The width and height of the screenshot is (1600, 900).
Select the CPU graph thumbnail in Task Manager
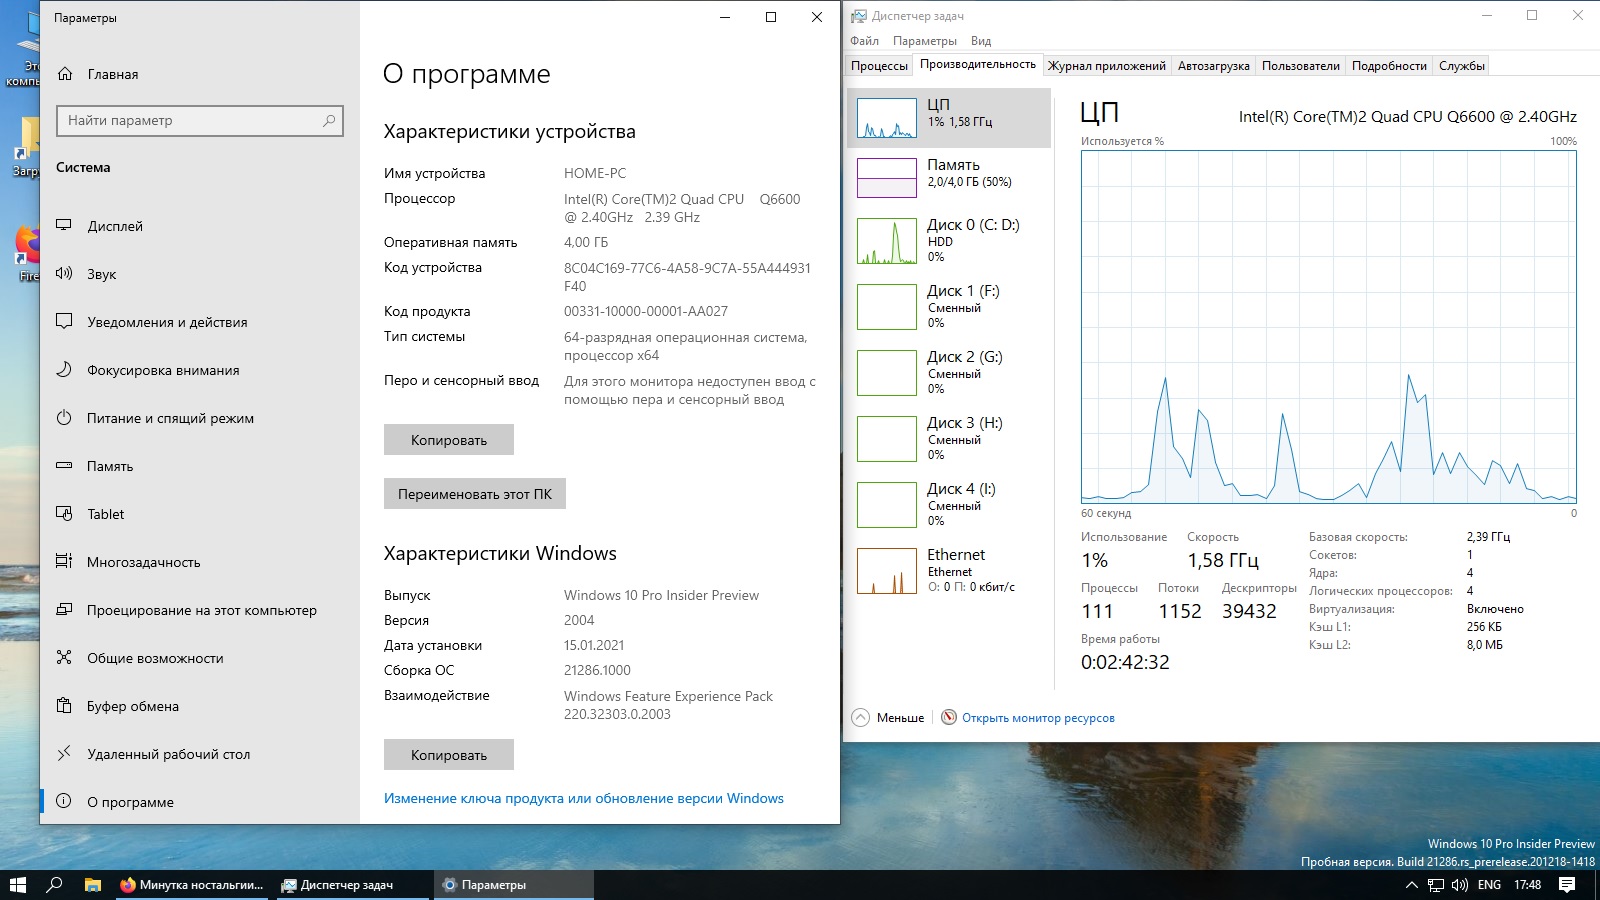pos(887,118)
